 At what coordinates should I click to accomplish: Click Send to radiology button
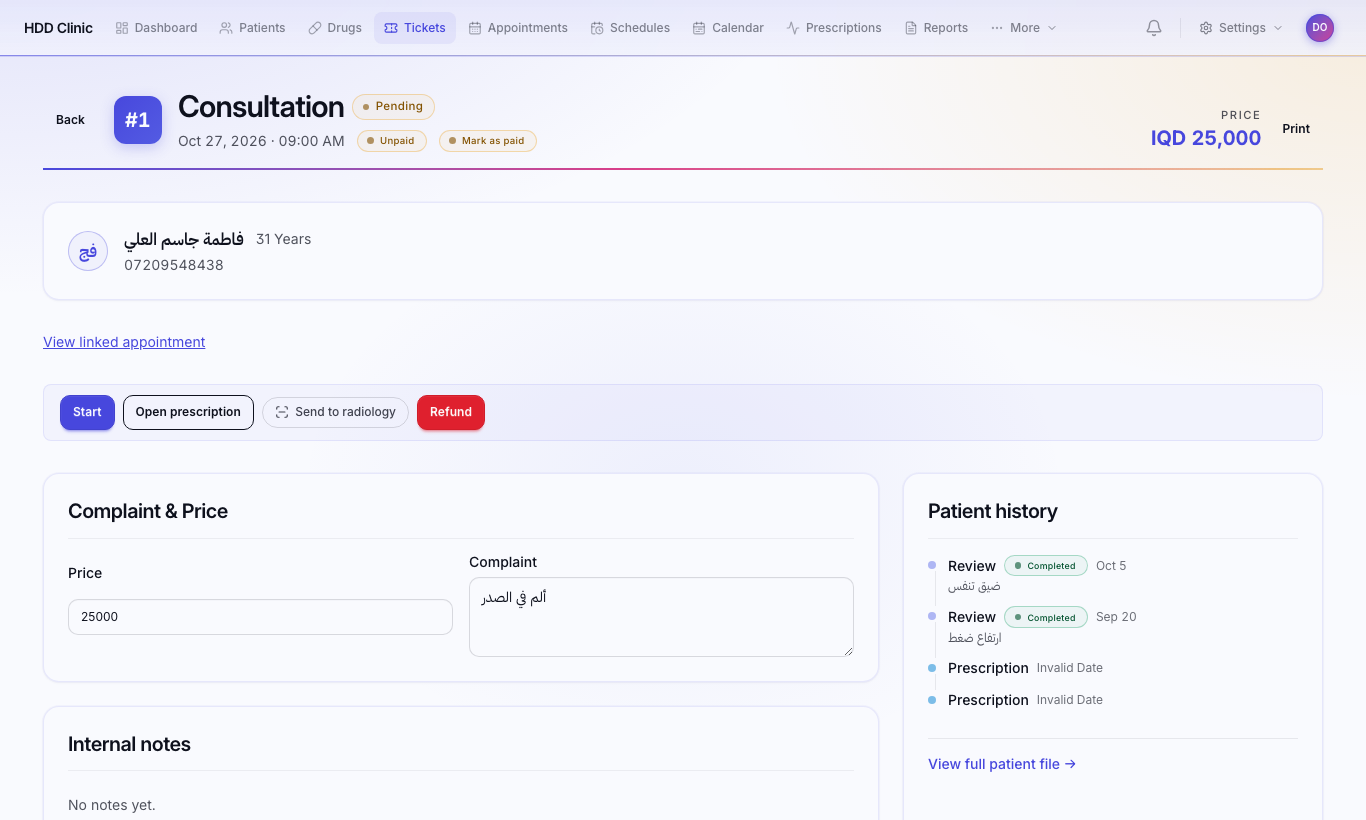tap(335, 412)
